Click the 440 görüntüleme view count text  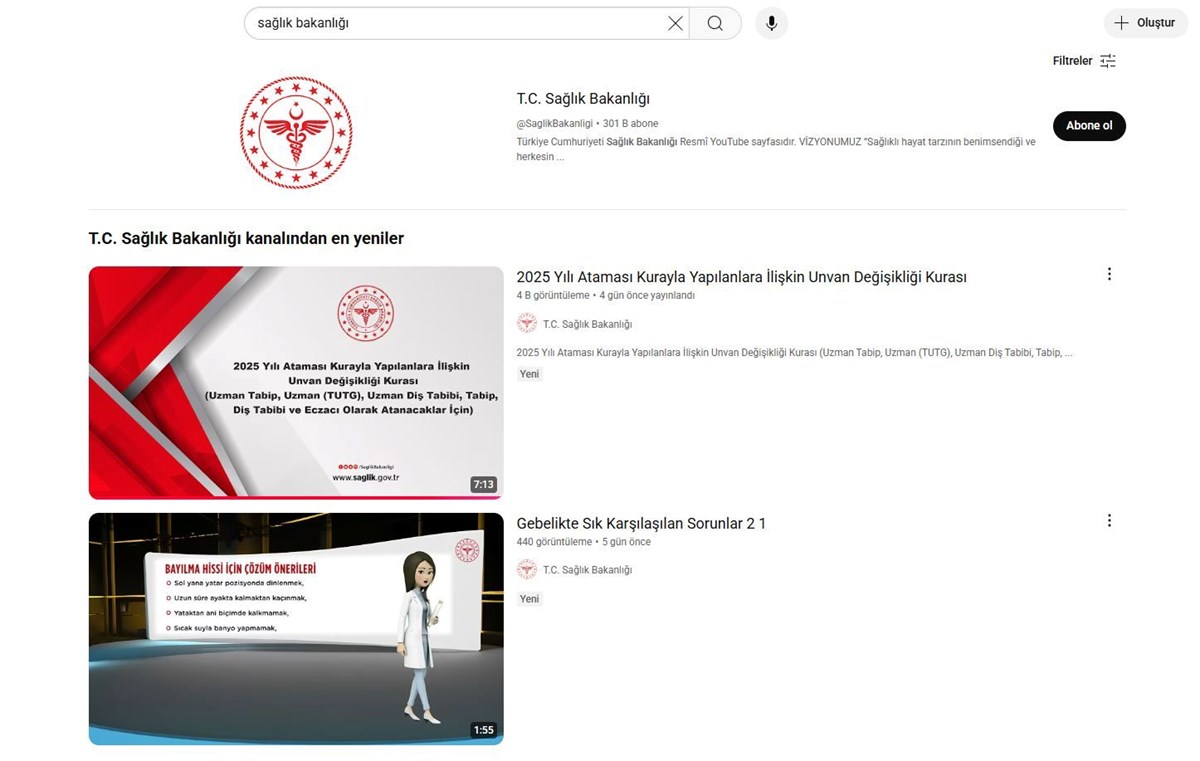[x=554, y=542]
